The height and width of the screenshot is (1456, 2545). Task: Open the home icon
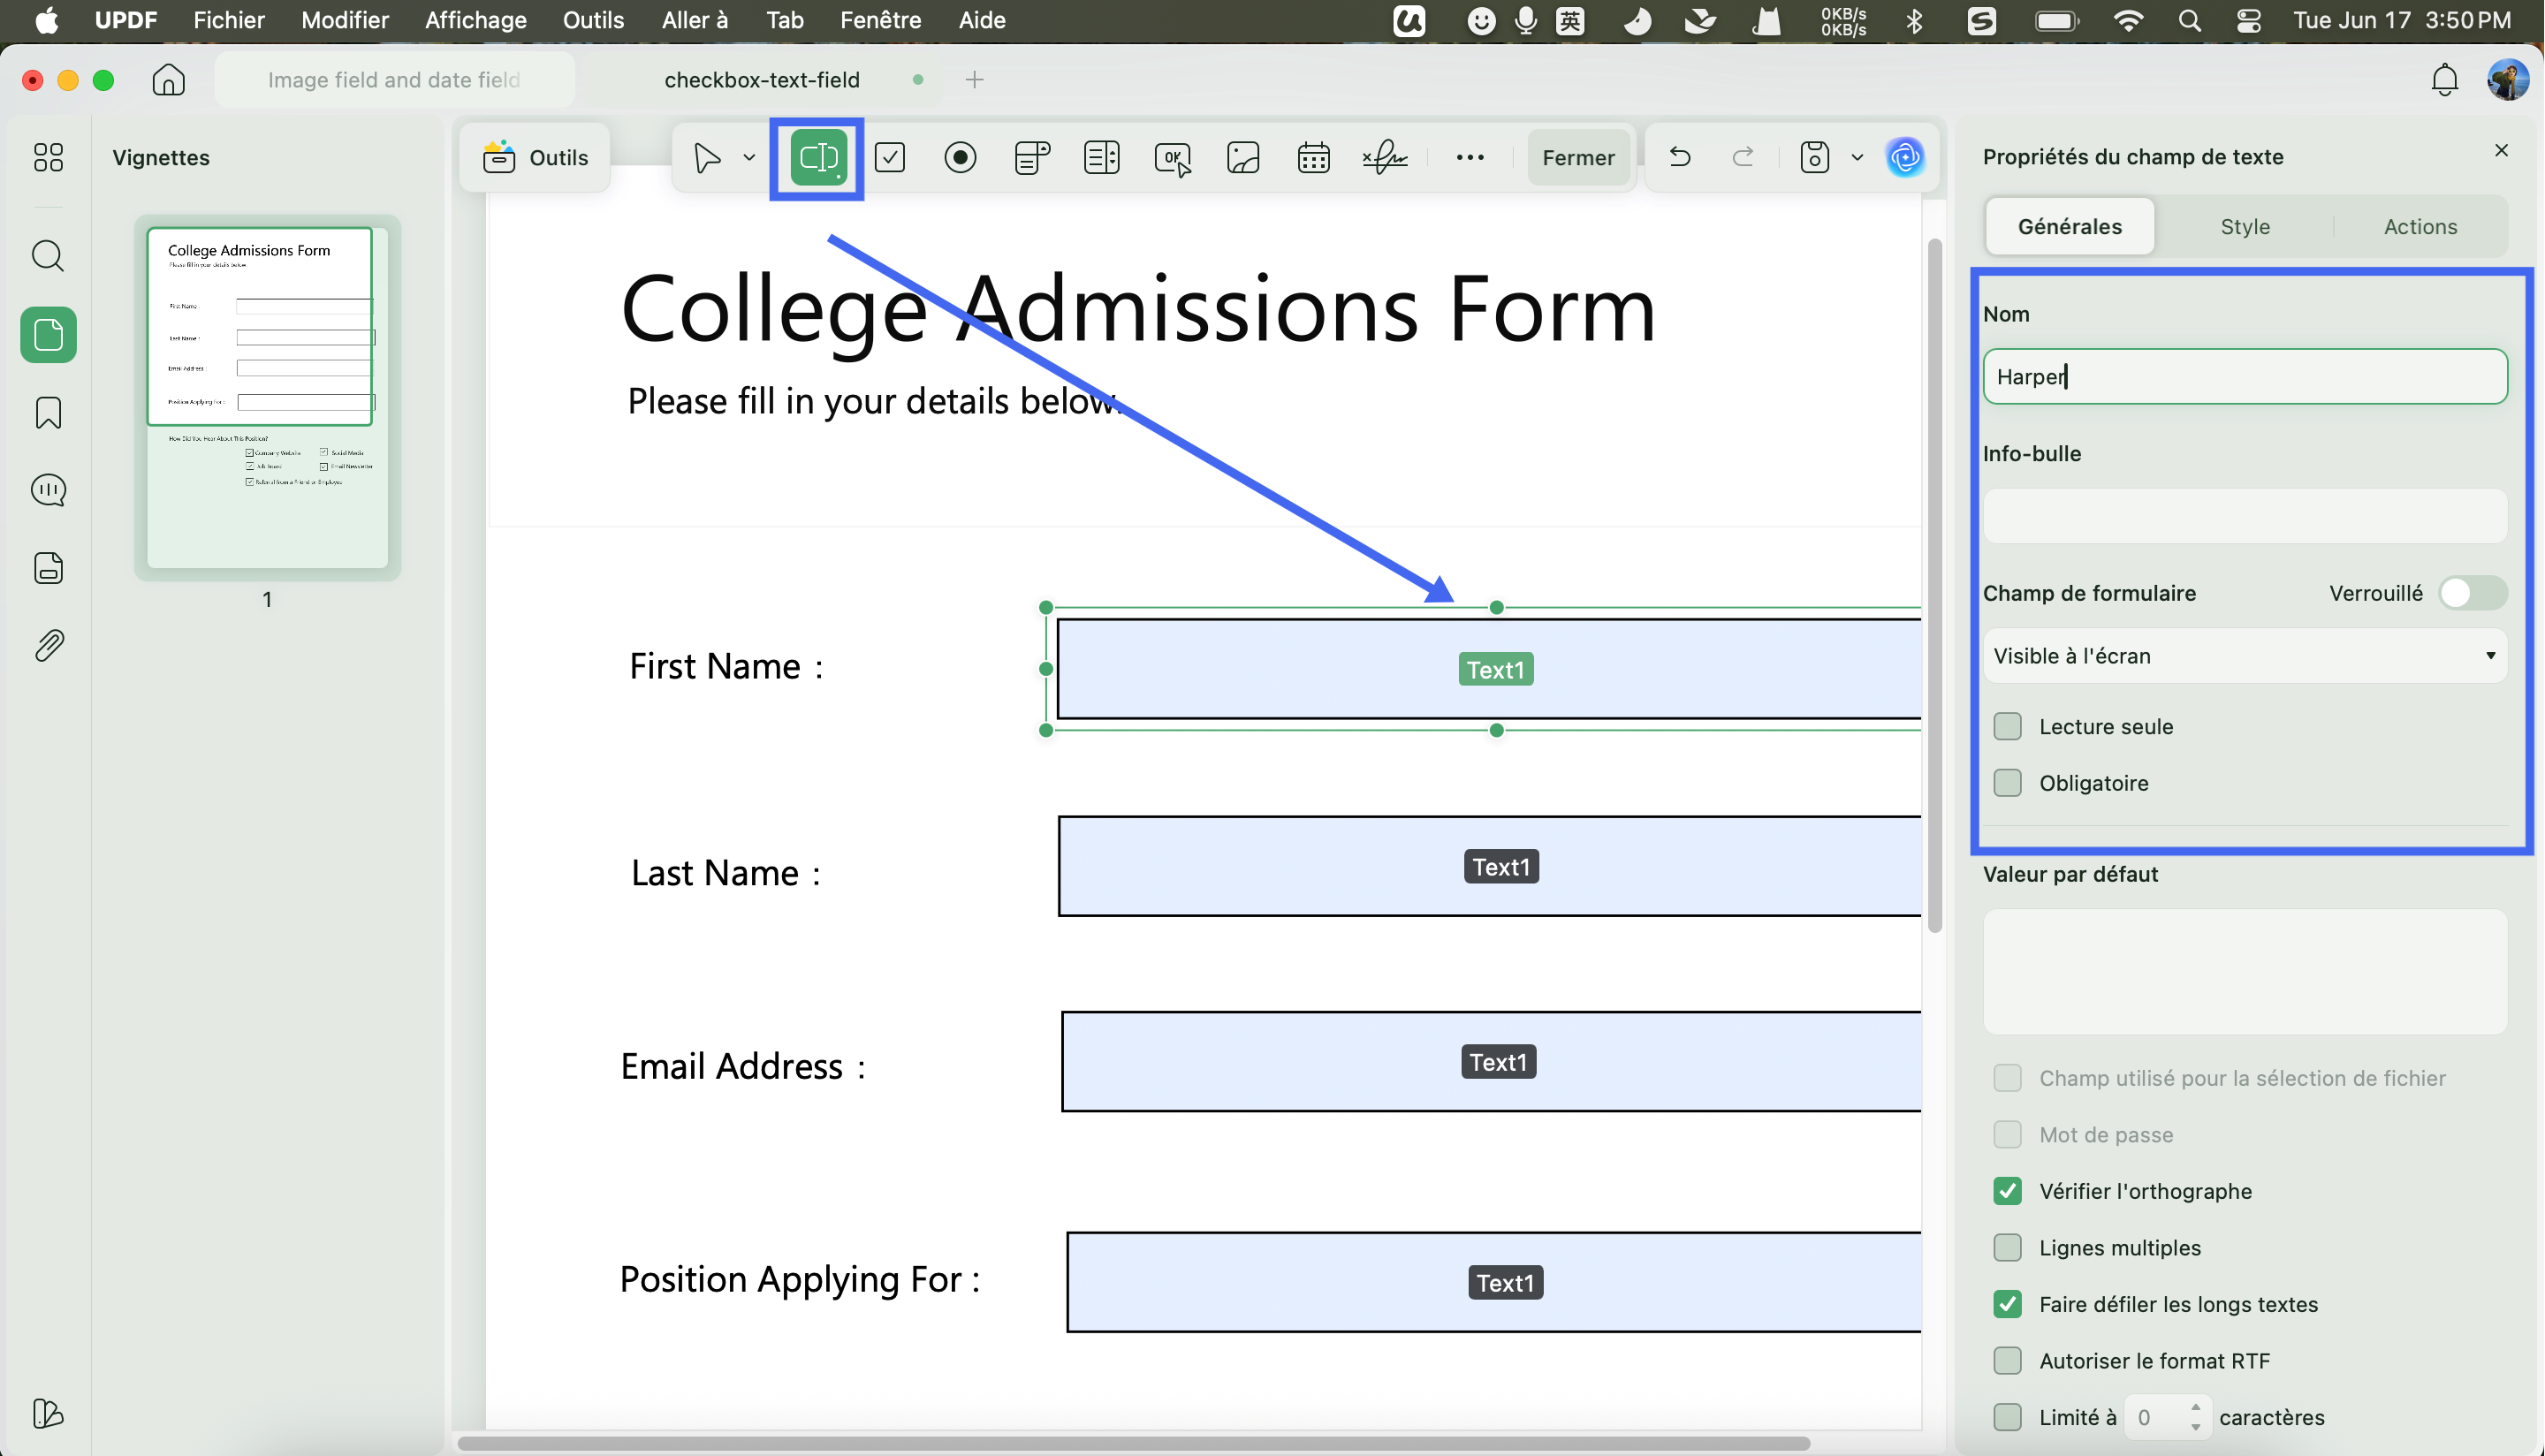[168, 79]
